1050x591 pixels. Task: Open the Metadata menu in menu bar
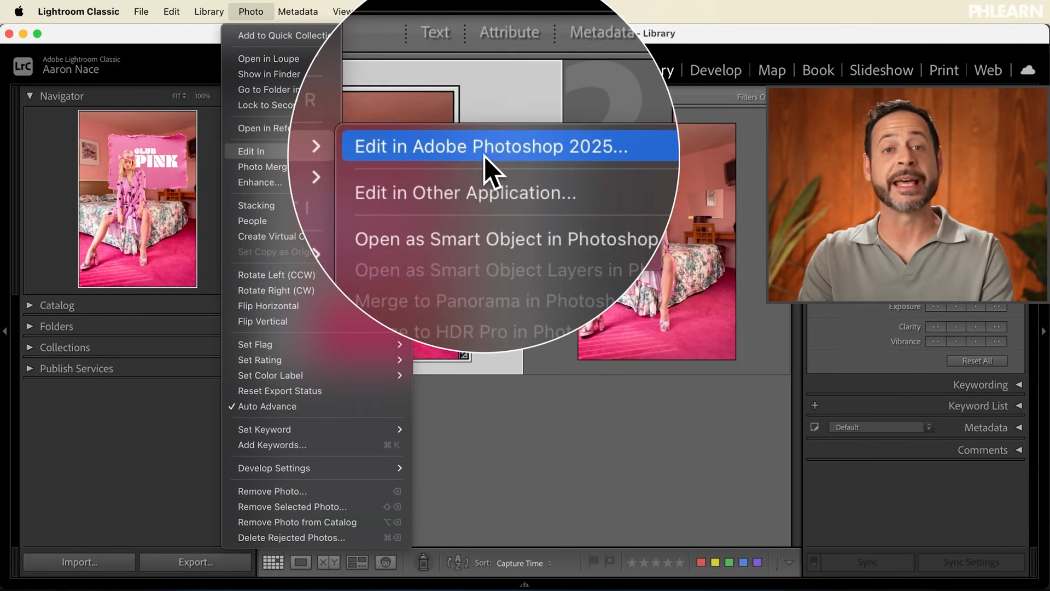(298, 11)
